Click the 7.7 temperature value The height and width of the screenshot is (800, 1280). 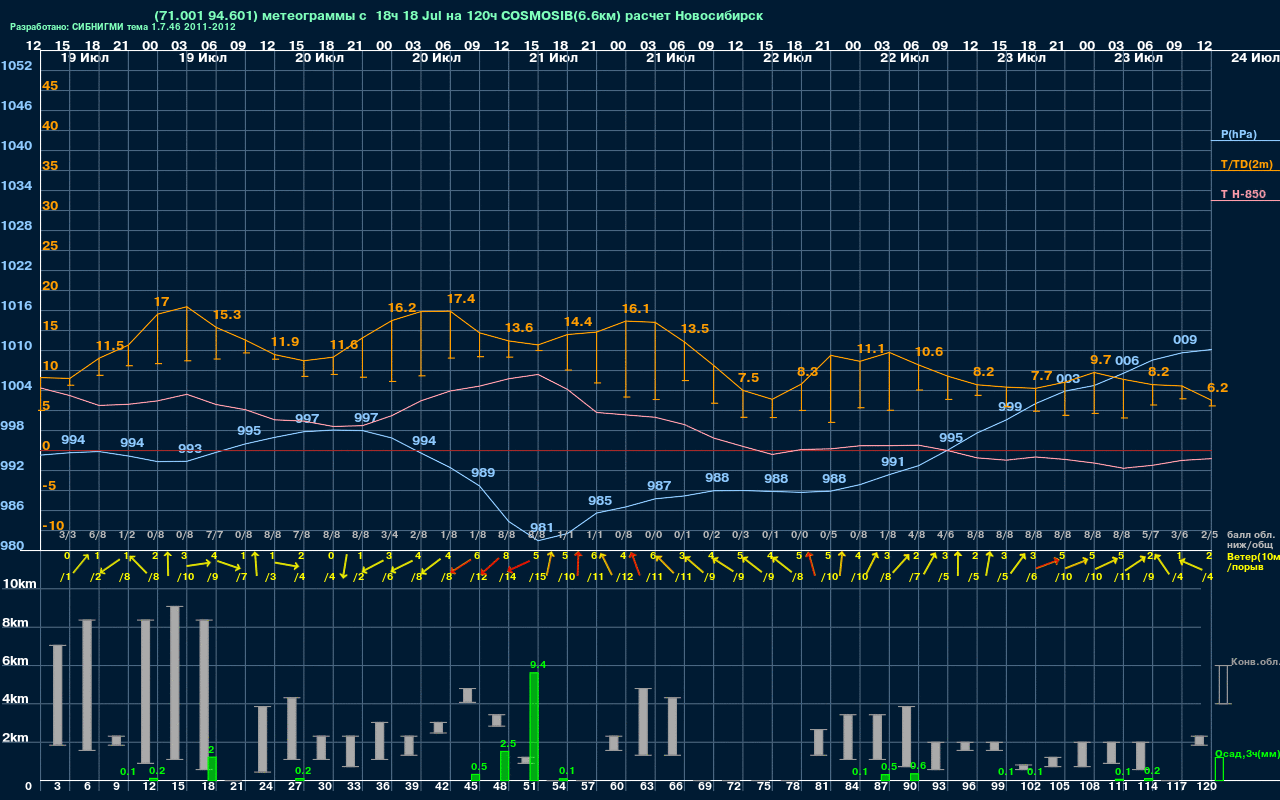click(x=1042, y=376)
